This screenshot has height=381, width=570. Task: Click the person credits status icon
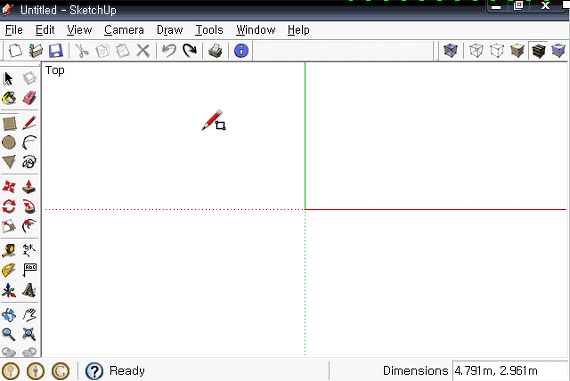pos(36,371)
